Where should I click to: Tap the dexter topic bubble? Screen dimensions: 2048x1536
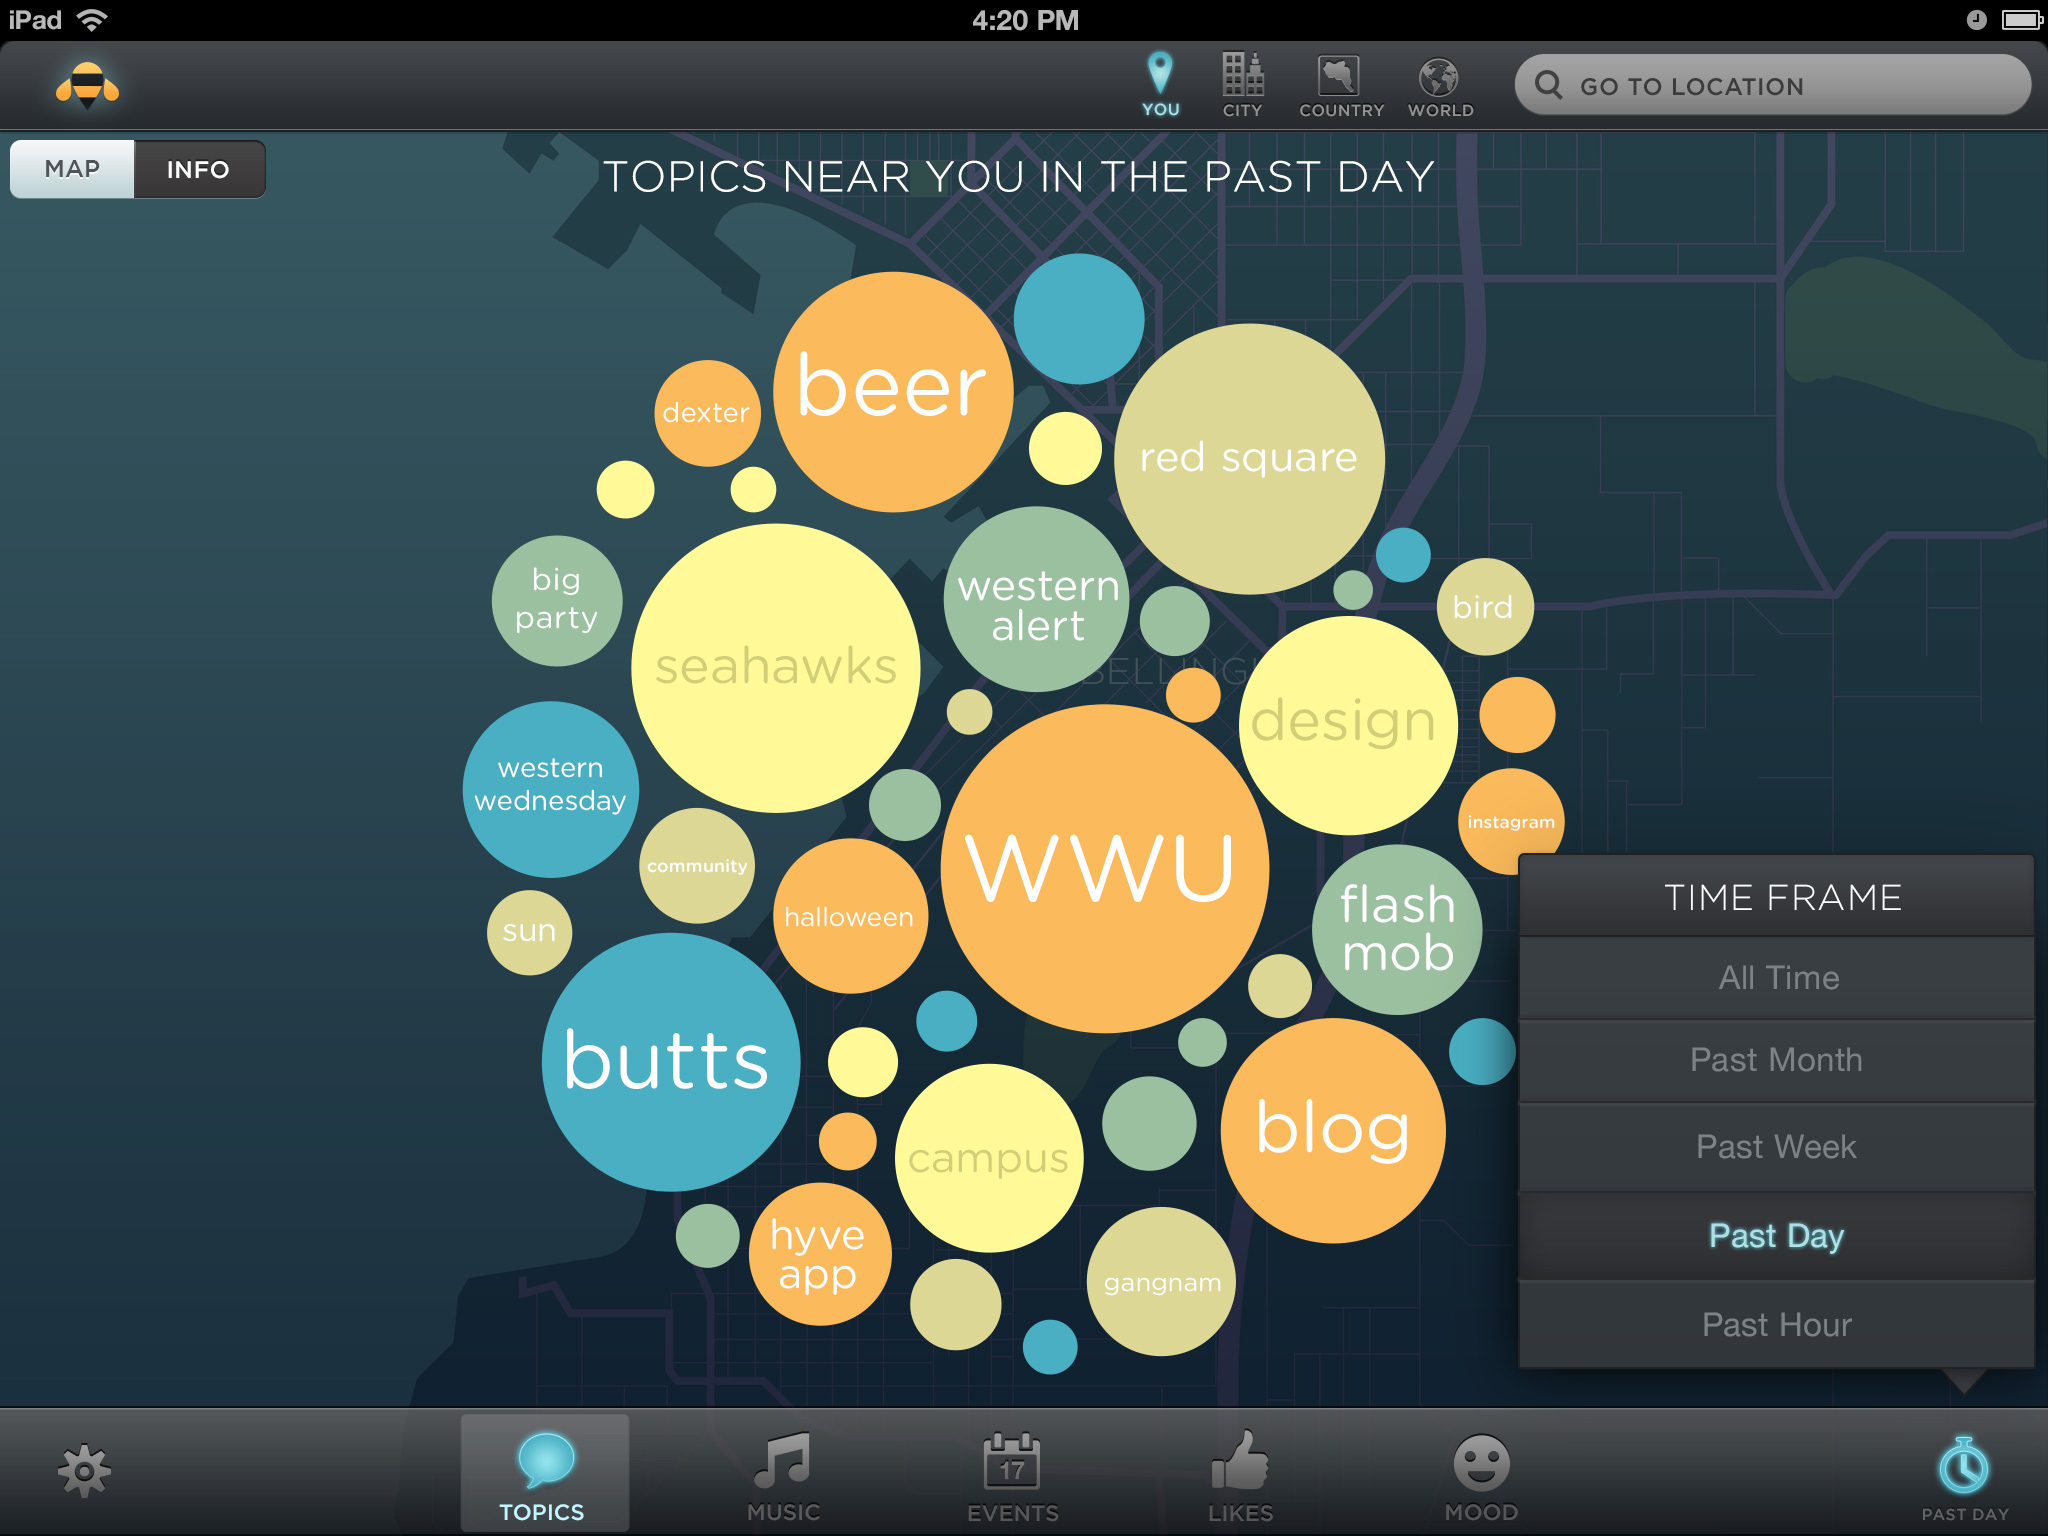[707, 413]
